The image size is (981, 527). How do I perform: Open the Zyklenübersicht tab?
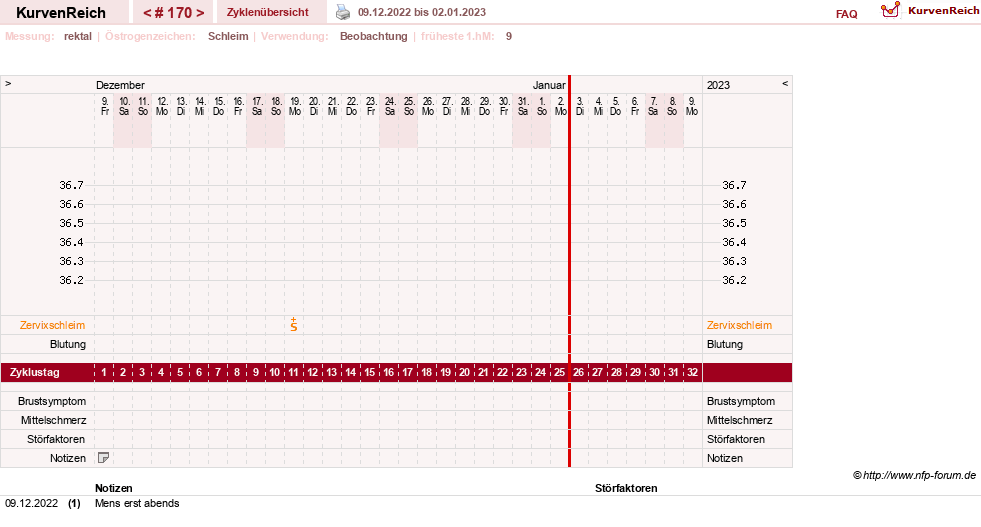[x=268, y=12]
